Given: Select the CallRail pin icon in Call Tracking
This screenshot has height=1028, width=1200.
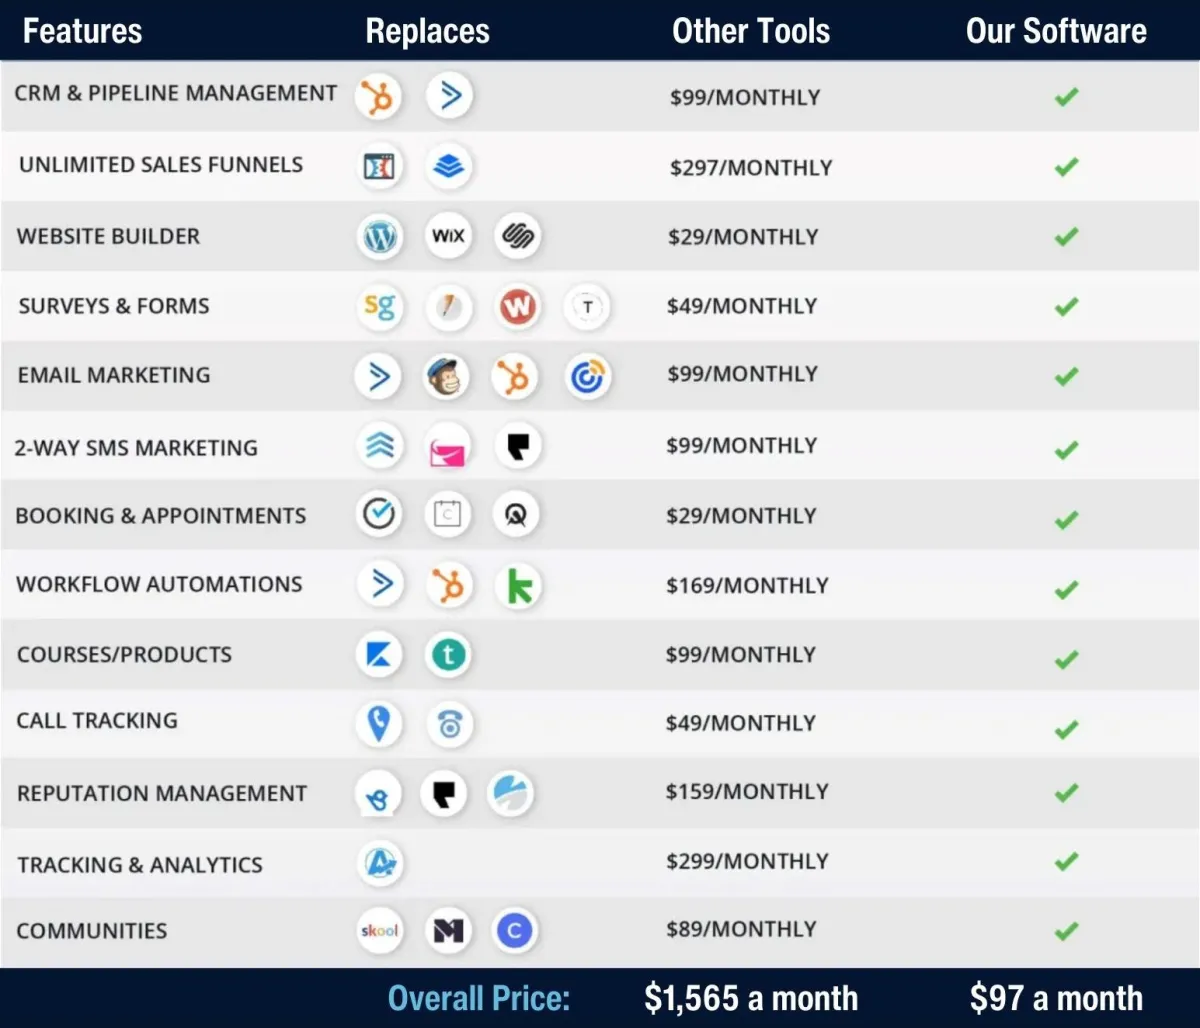Looking at the screenshot, I should (379, 723).
